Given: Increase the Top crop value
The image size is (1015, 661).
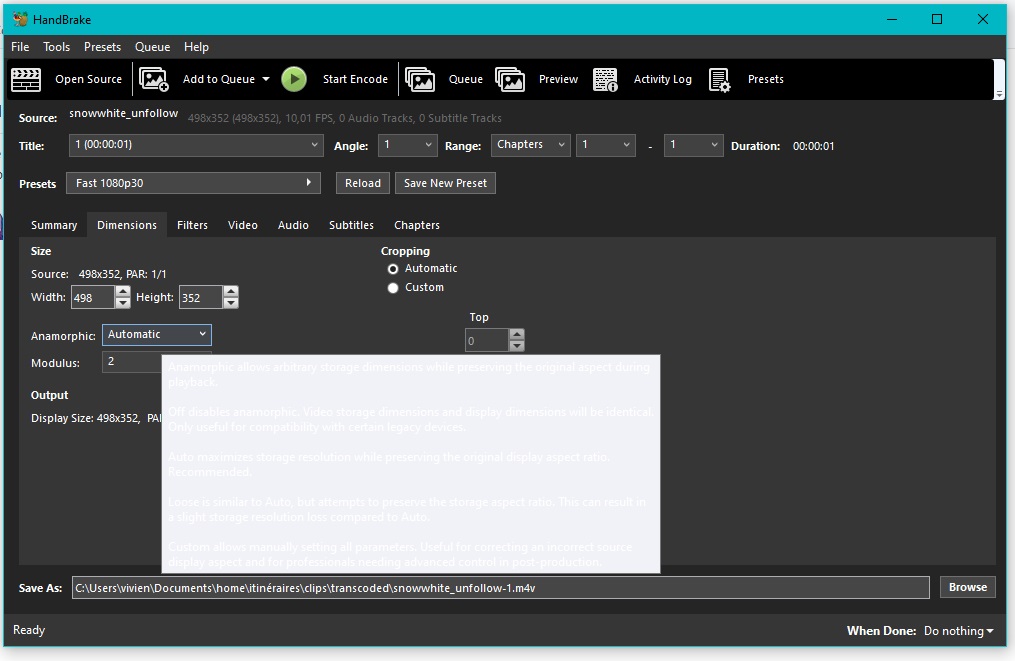Looking at the screenshot, I should [517, 335].
